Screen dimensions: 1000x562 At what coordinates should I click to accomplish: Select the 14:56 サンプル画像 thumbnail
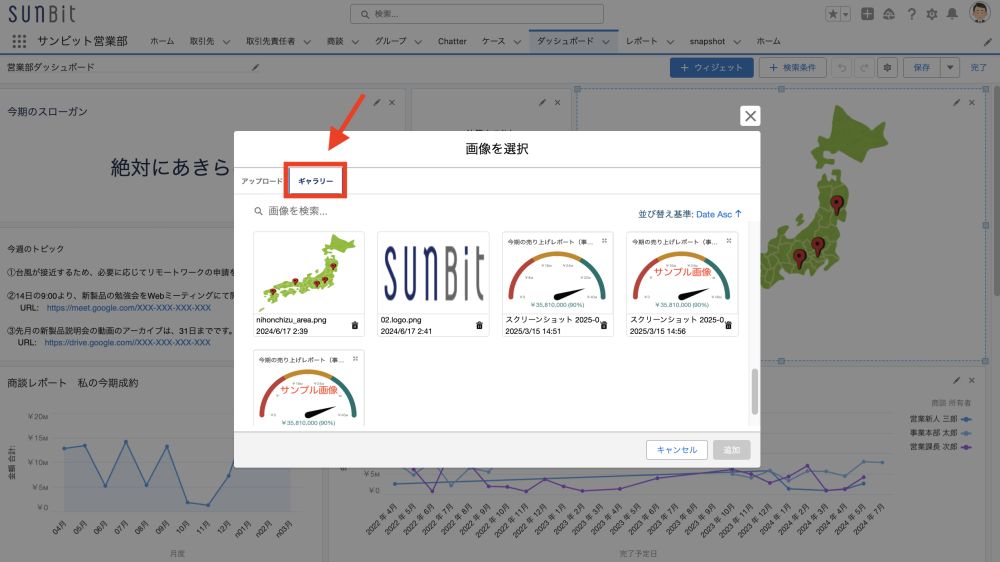(682, 273)
